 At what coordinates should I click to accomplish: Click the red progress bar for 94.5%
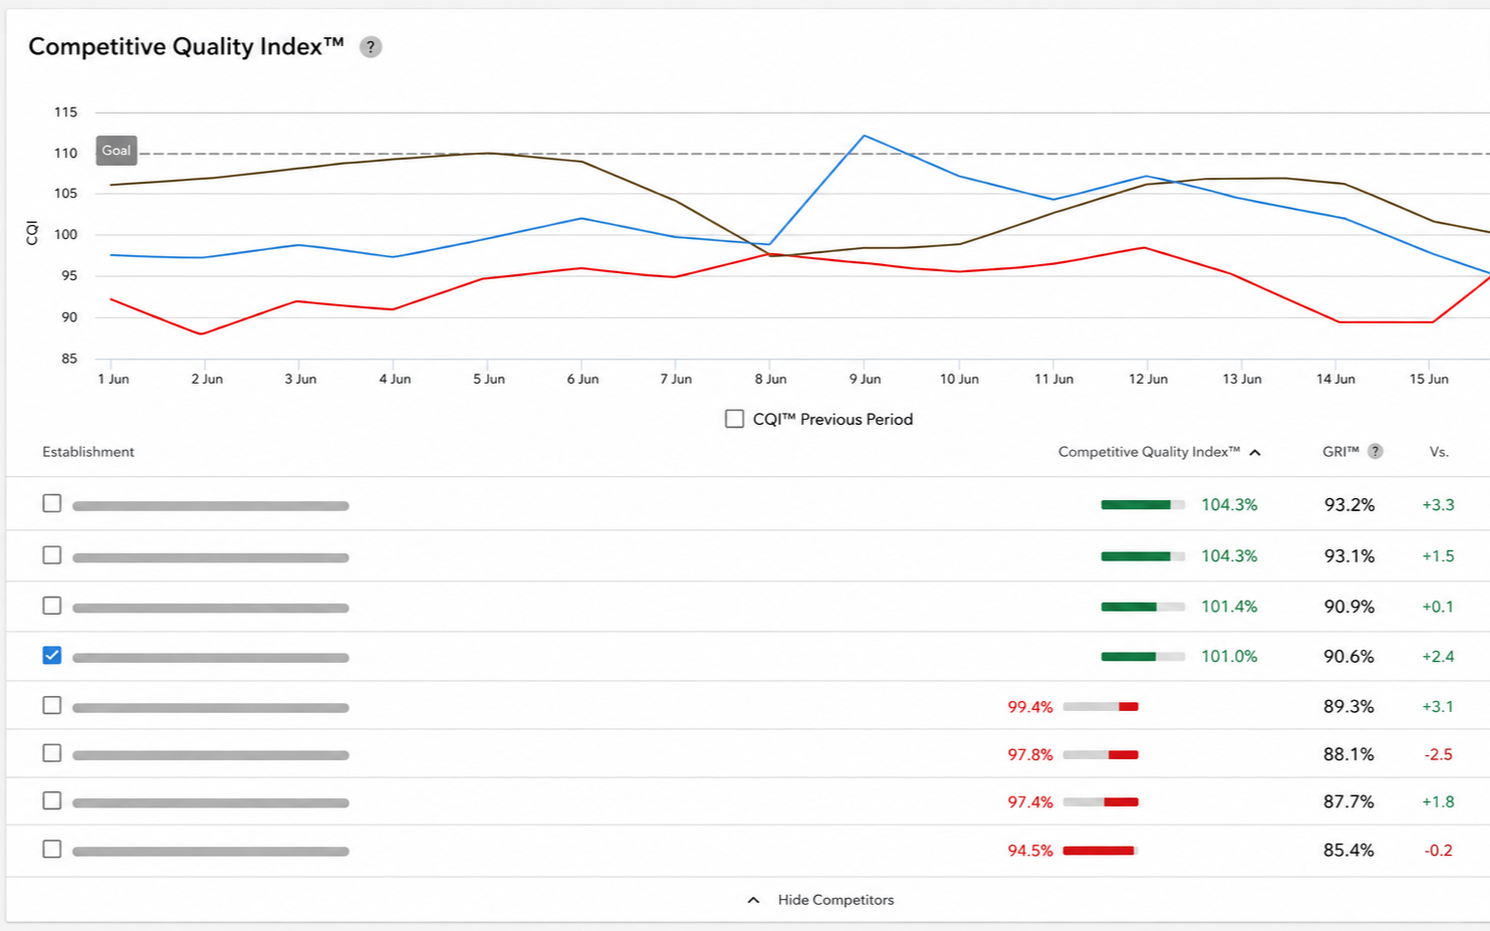1100,851
